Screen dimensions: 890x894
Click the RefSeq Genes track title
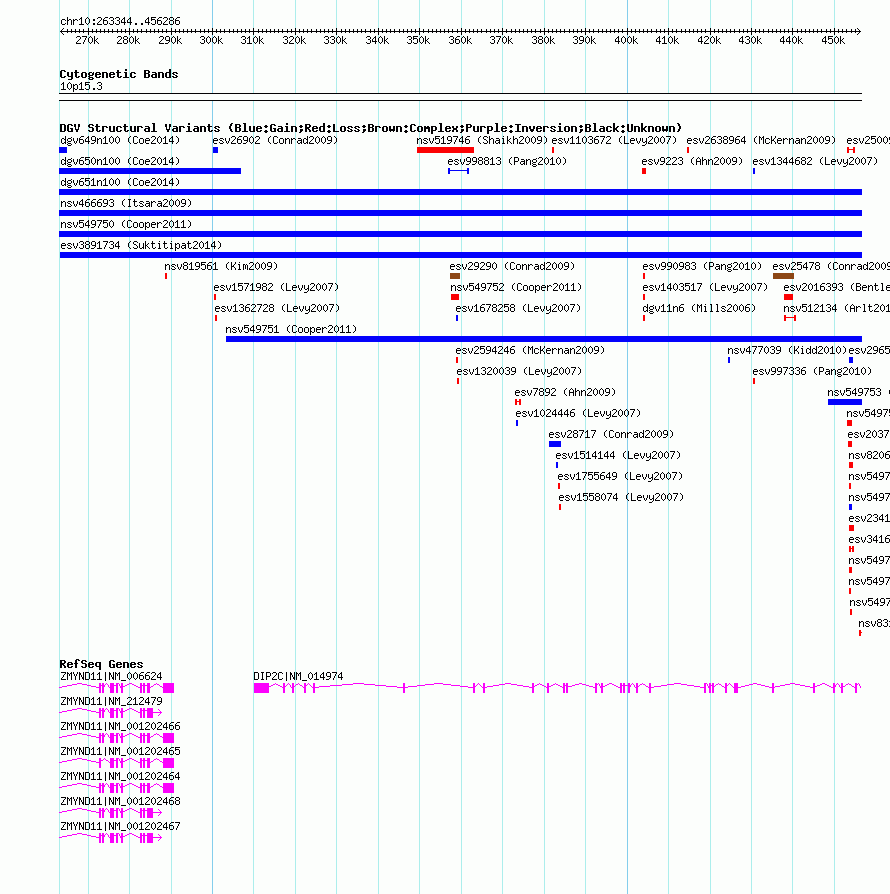coord(101,664)
